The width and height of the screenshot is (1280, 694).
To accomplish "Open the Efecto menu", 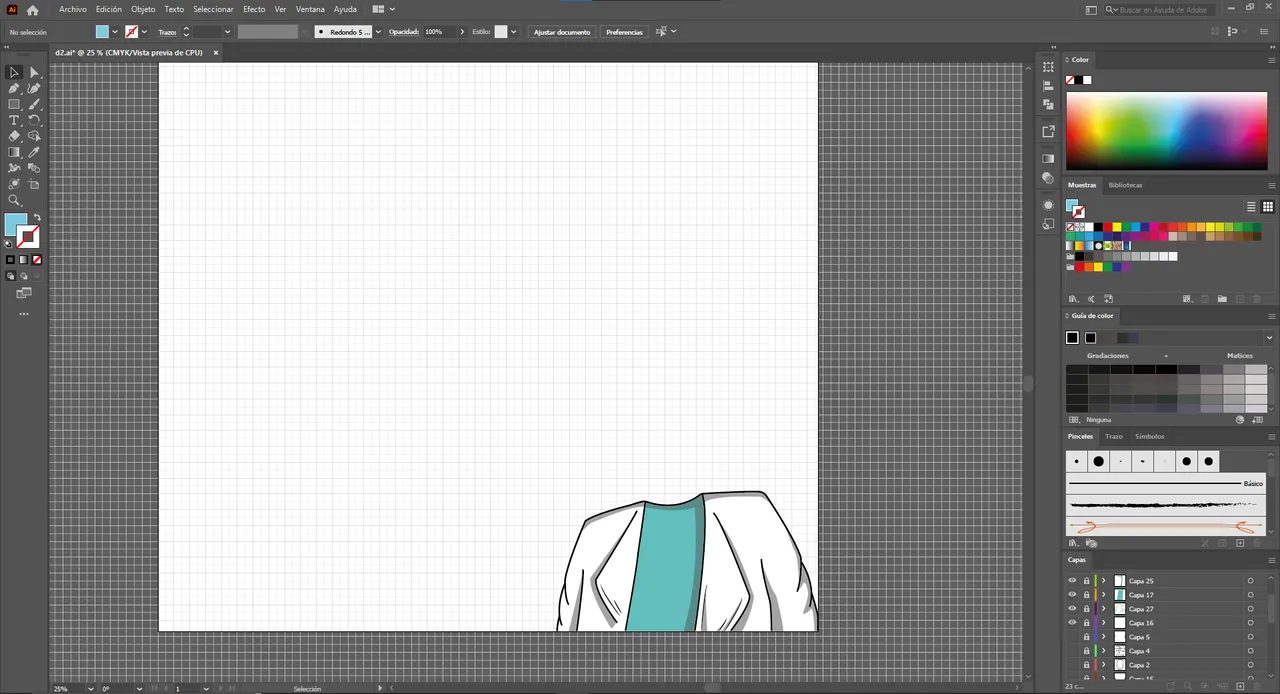I will point(254,9).
